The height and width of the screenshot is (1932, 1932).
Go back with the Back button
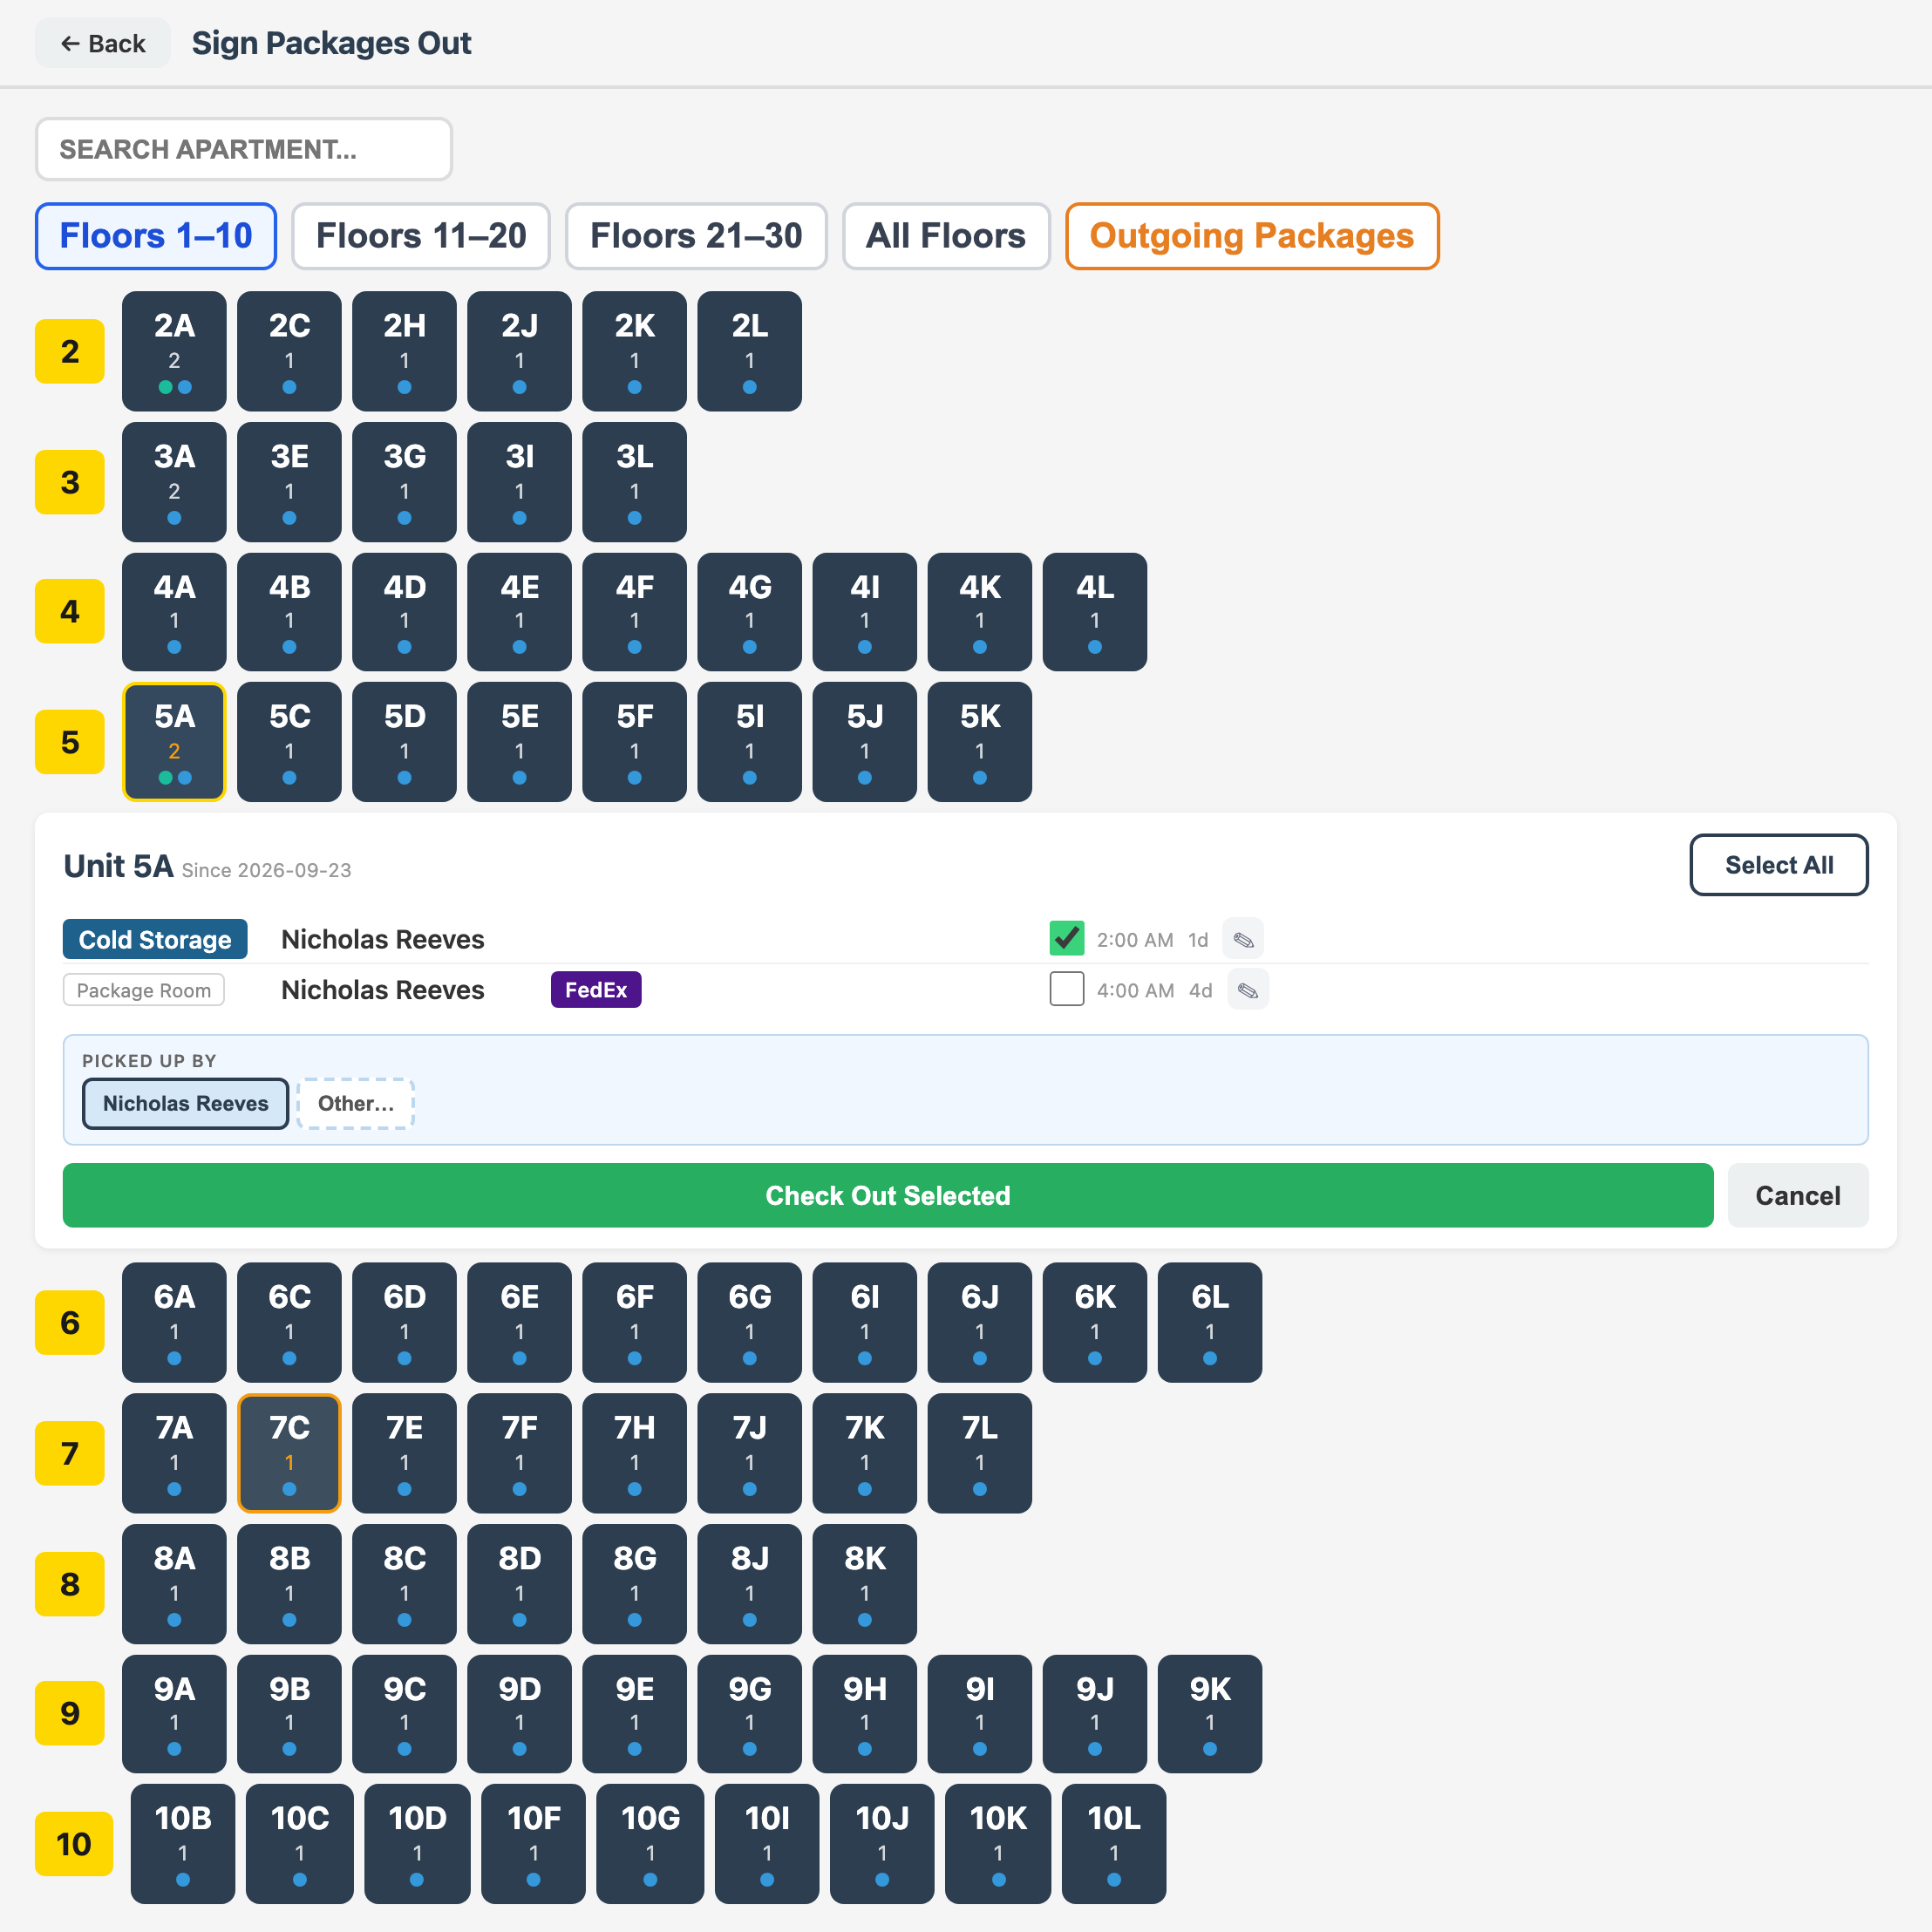(x=103, y=44)
